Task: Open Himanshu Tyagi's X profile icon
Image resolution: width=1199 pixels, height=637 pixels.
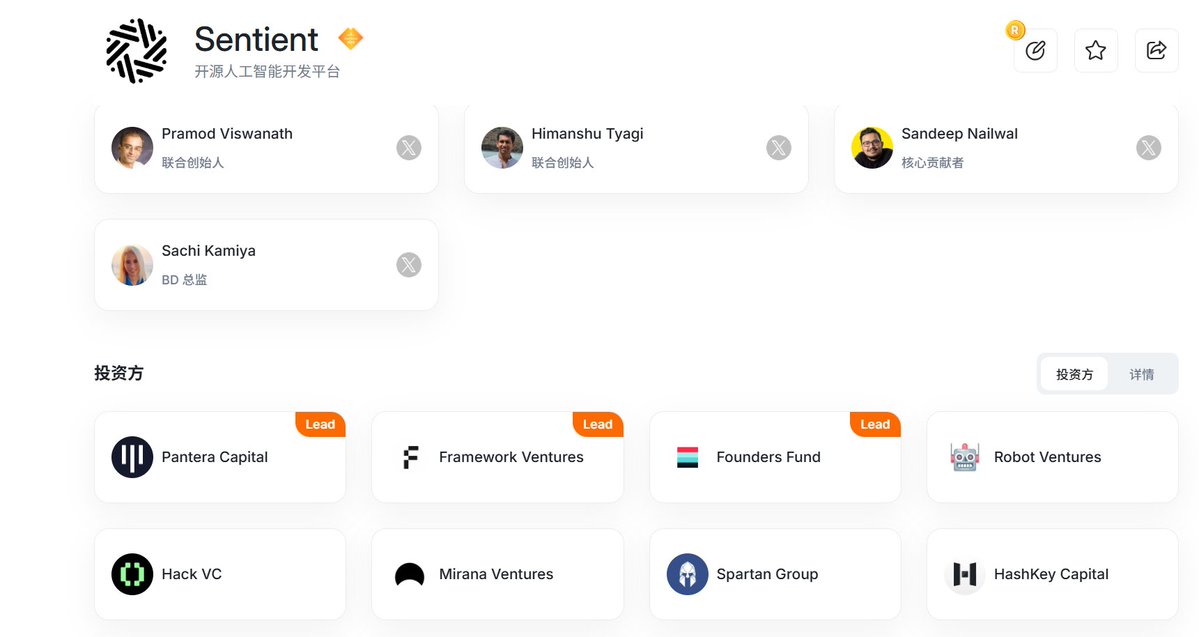Action: click(778, 148)
